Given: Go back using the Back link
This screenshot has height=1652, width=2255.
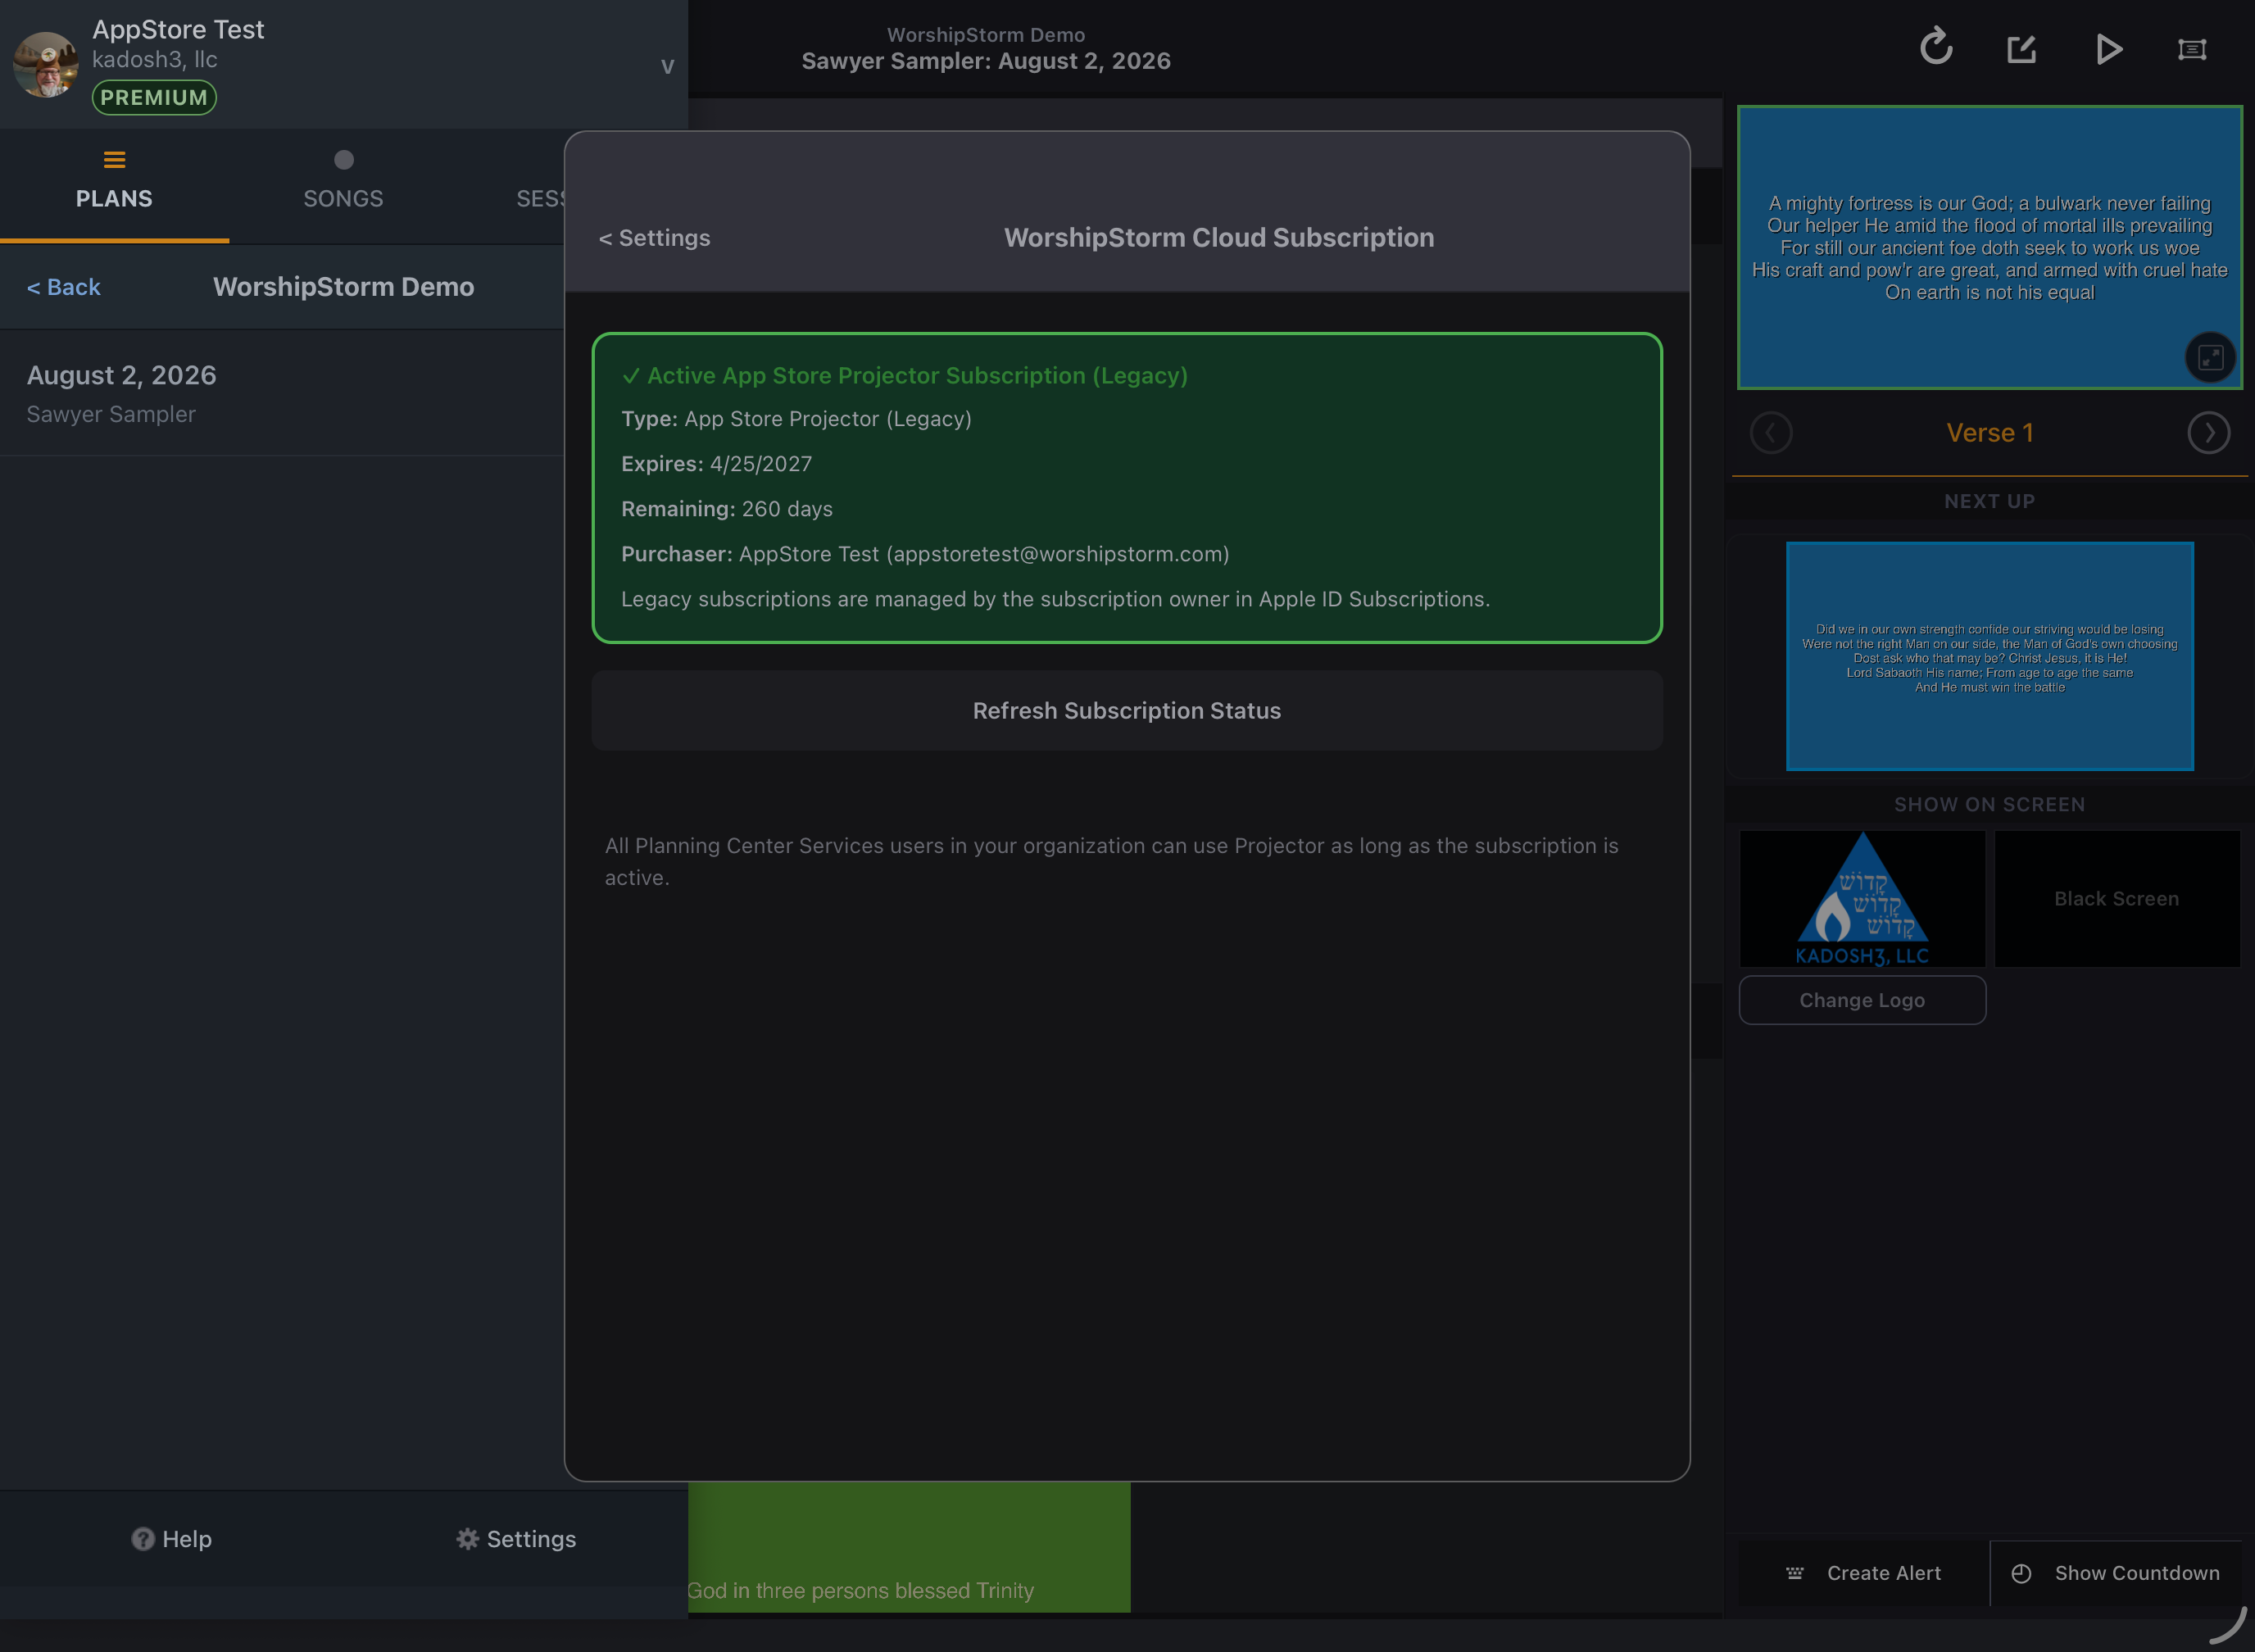Looking at the screenshot, I should click(64, 287).
